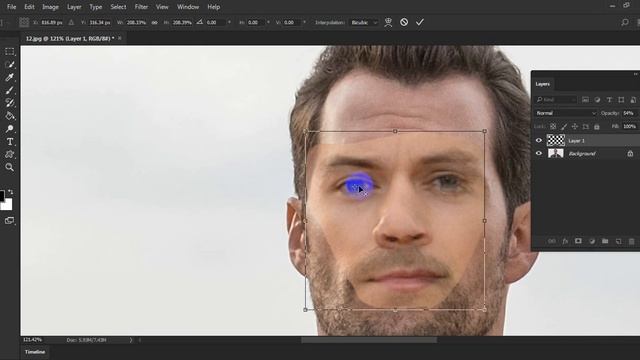Select the Type tool
Image resolution: width=640 pixels, height=360 pixels.
pos(9,142)
